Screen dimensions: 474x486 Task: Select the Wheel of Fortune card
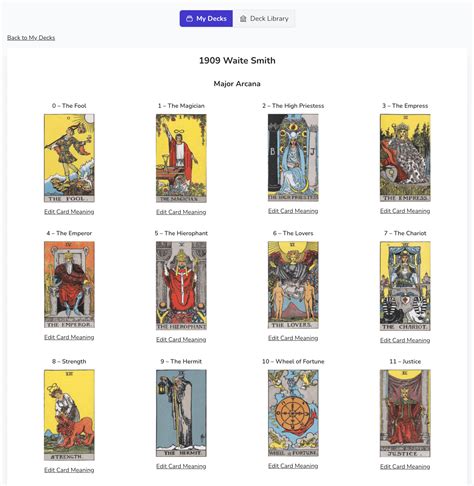(293, 413)
